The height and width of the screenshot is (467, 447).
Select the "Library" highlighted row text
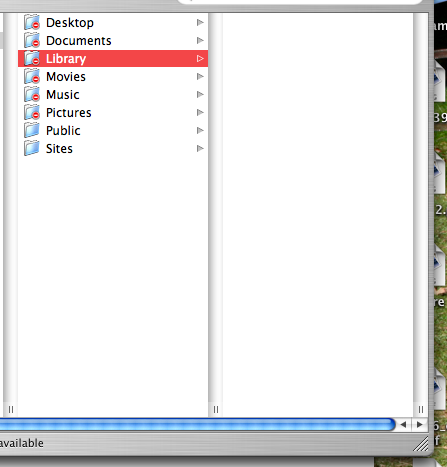(x=66, y=59)
